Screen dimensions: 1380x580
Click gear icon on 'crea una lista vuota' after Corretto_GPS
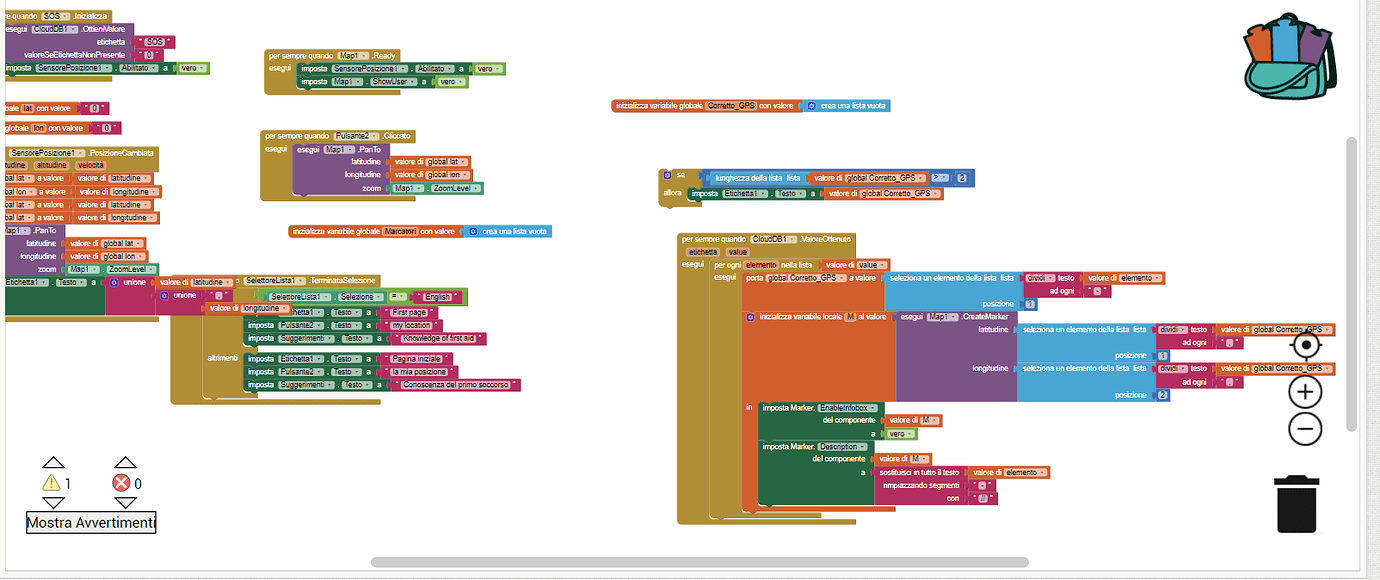(x=812, y=106)
